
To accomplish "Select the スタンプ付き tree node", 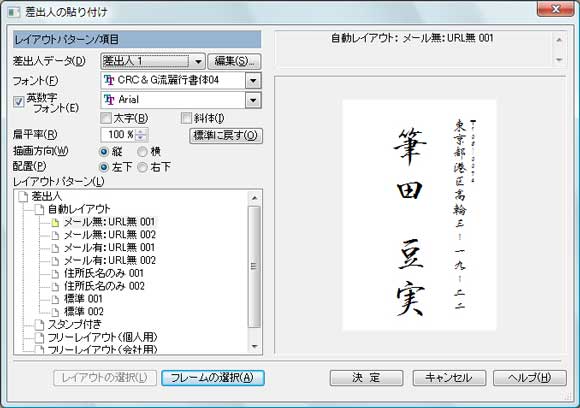I will click(x=75, y=325).
